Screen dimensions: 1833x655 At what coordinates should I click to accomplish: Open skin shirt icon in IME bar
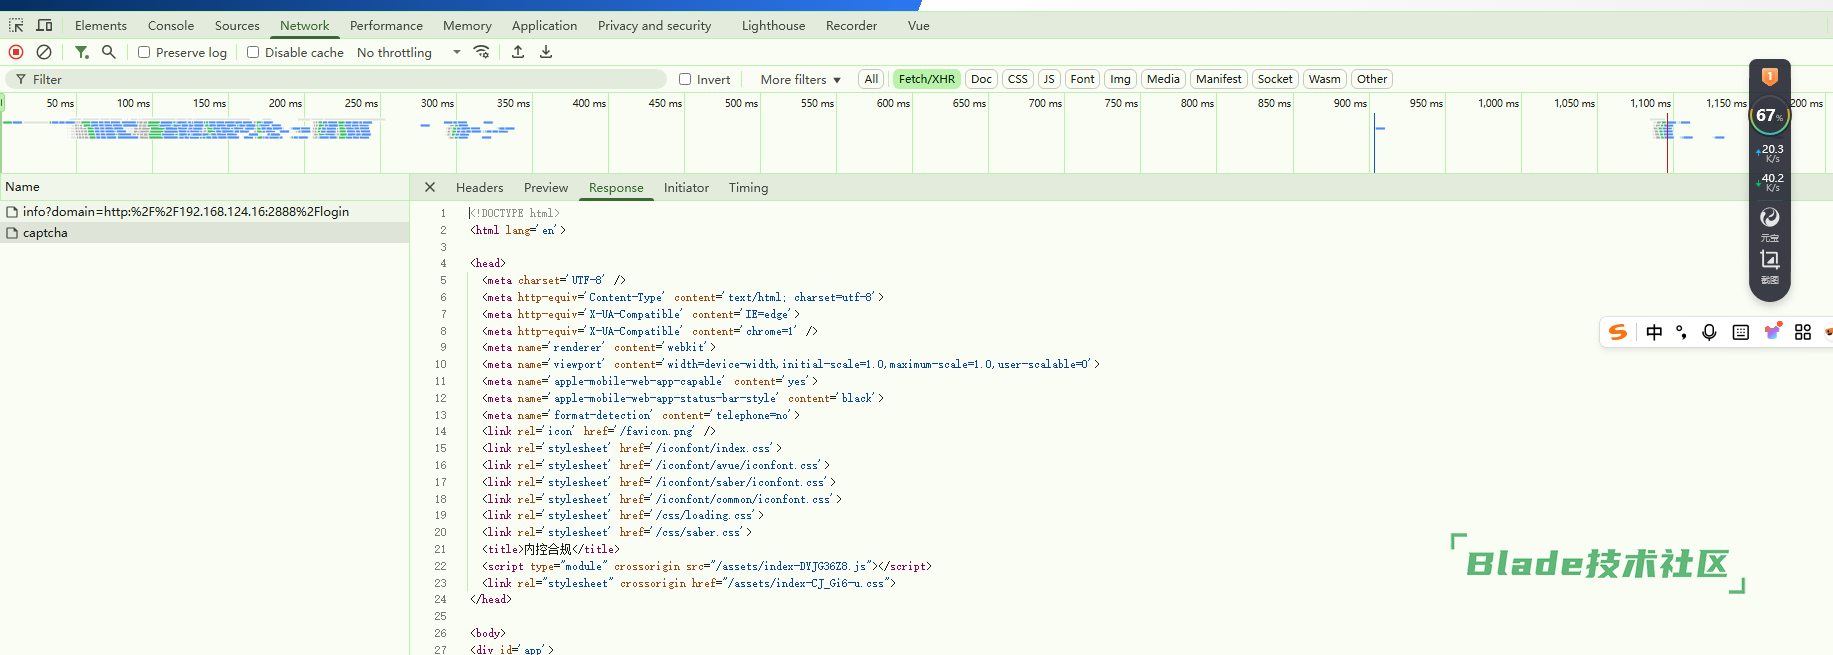[x=1772, y=332]
